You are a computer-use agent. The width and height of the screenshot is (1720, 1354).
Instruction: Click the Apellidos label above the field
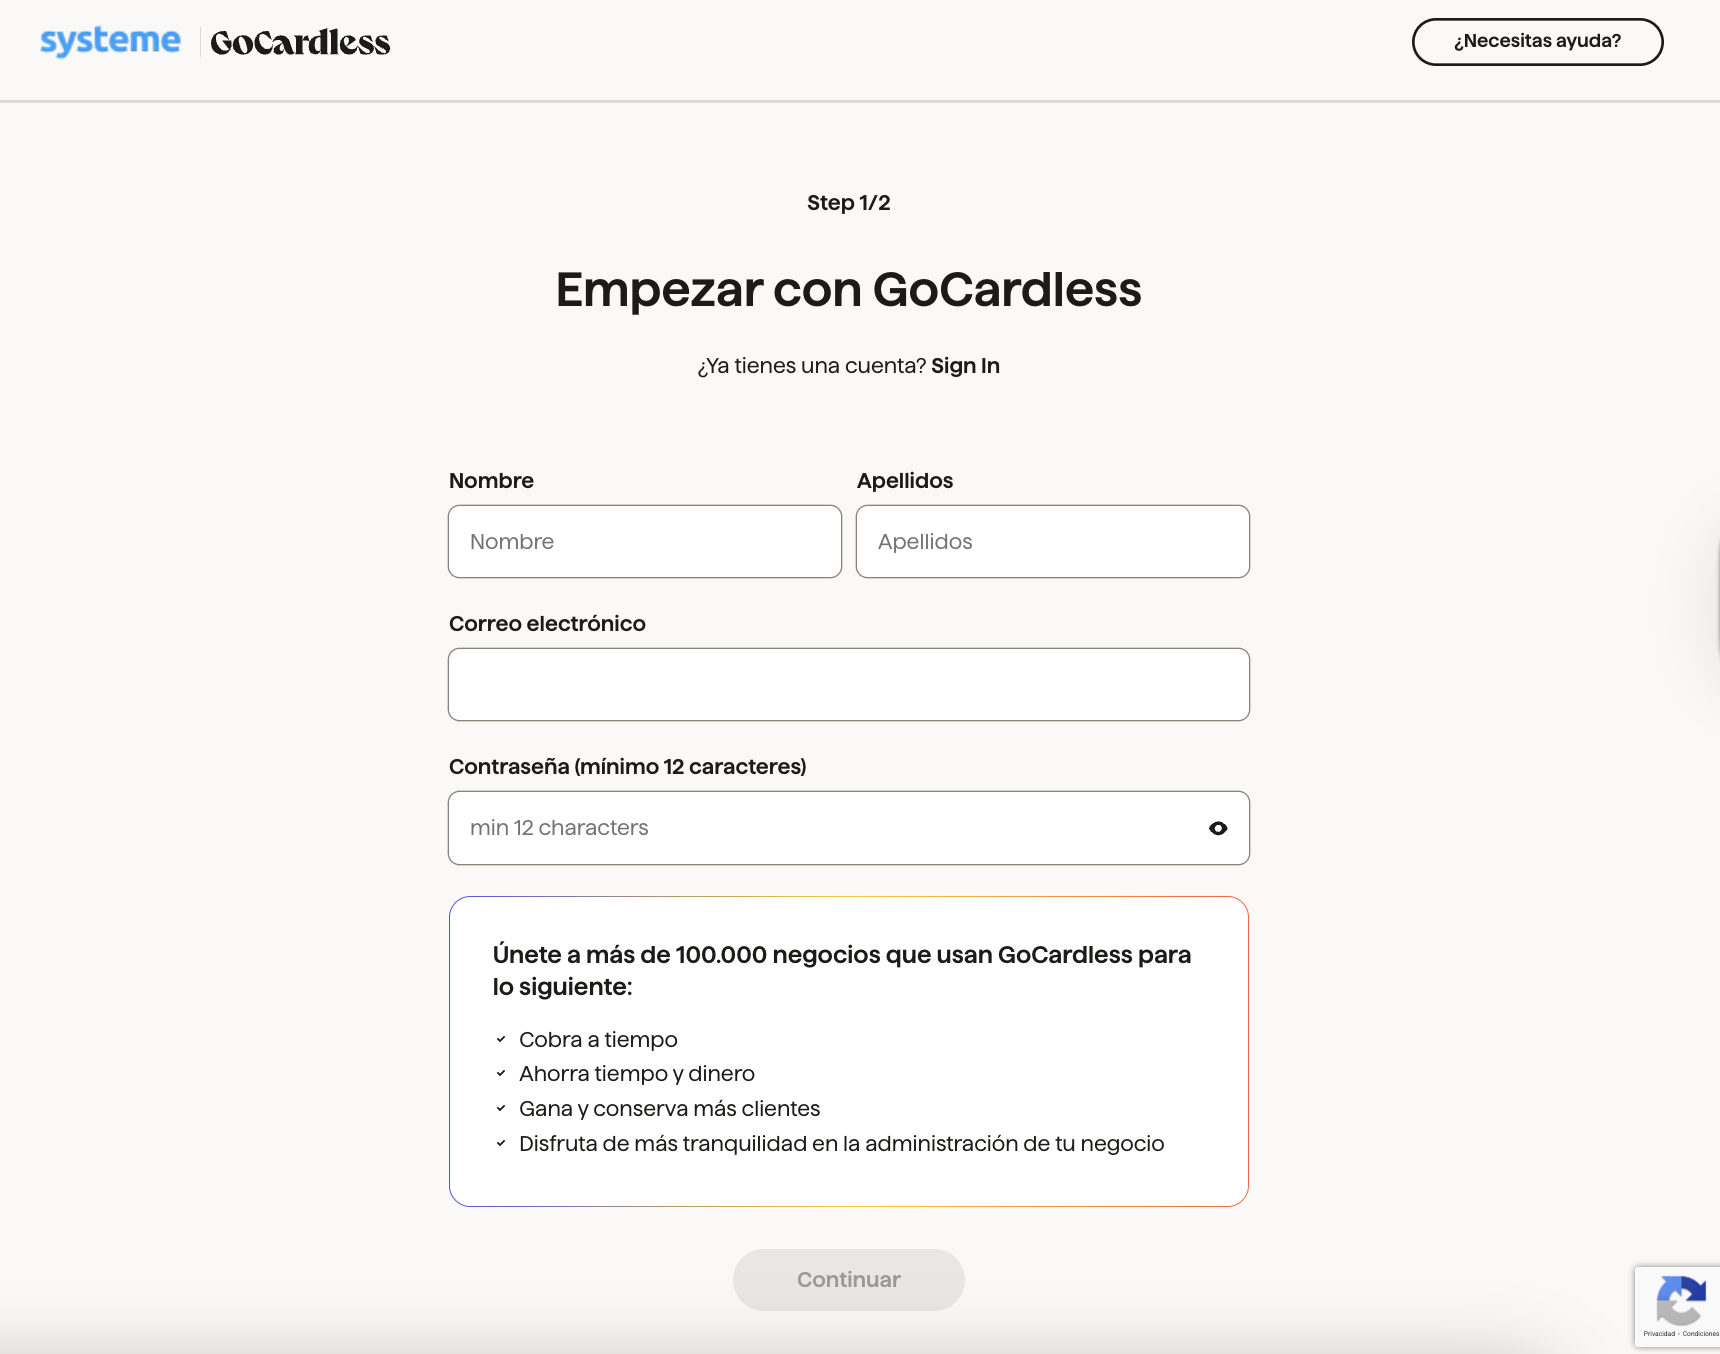pyautogui.click(x=905, y=481)
